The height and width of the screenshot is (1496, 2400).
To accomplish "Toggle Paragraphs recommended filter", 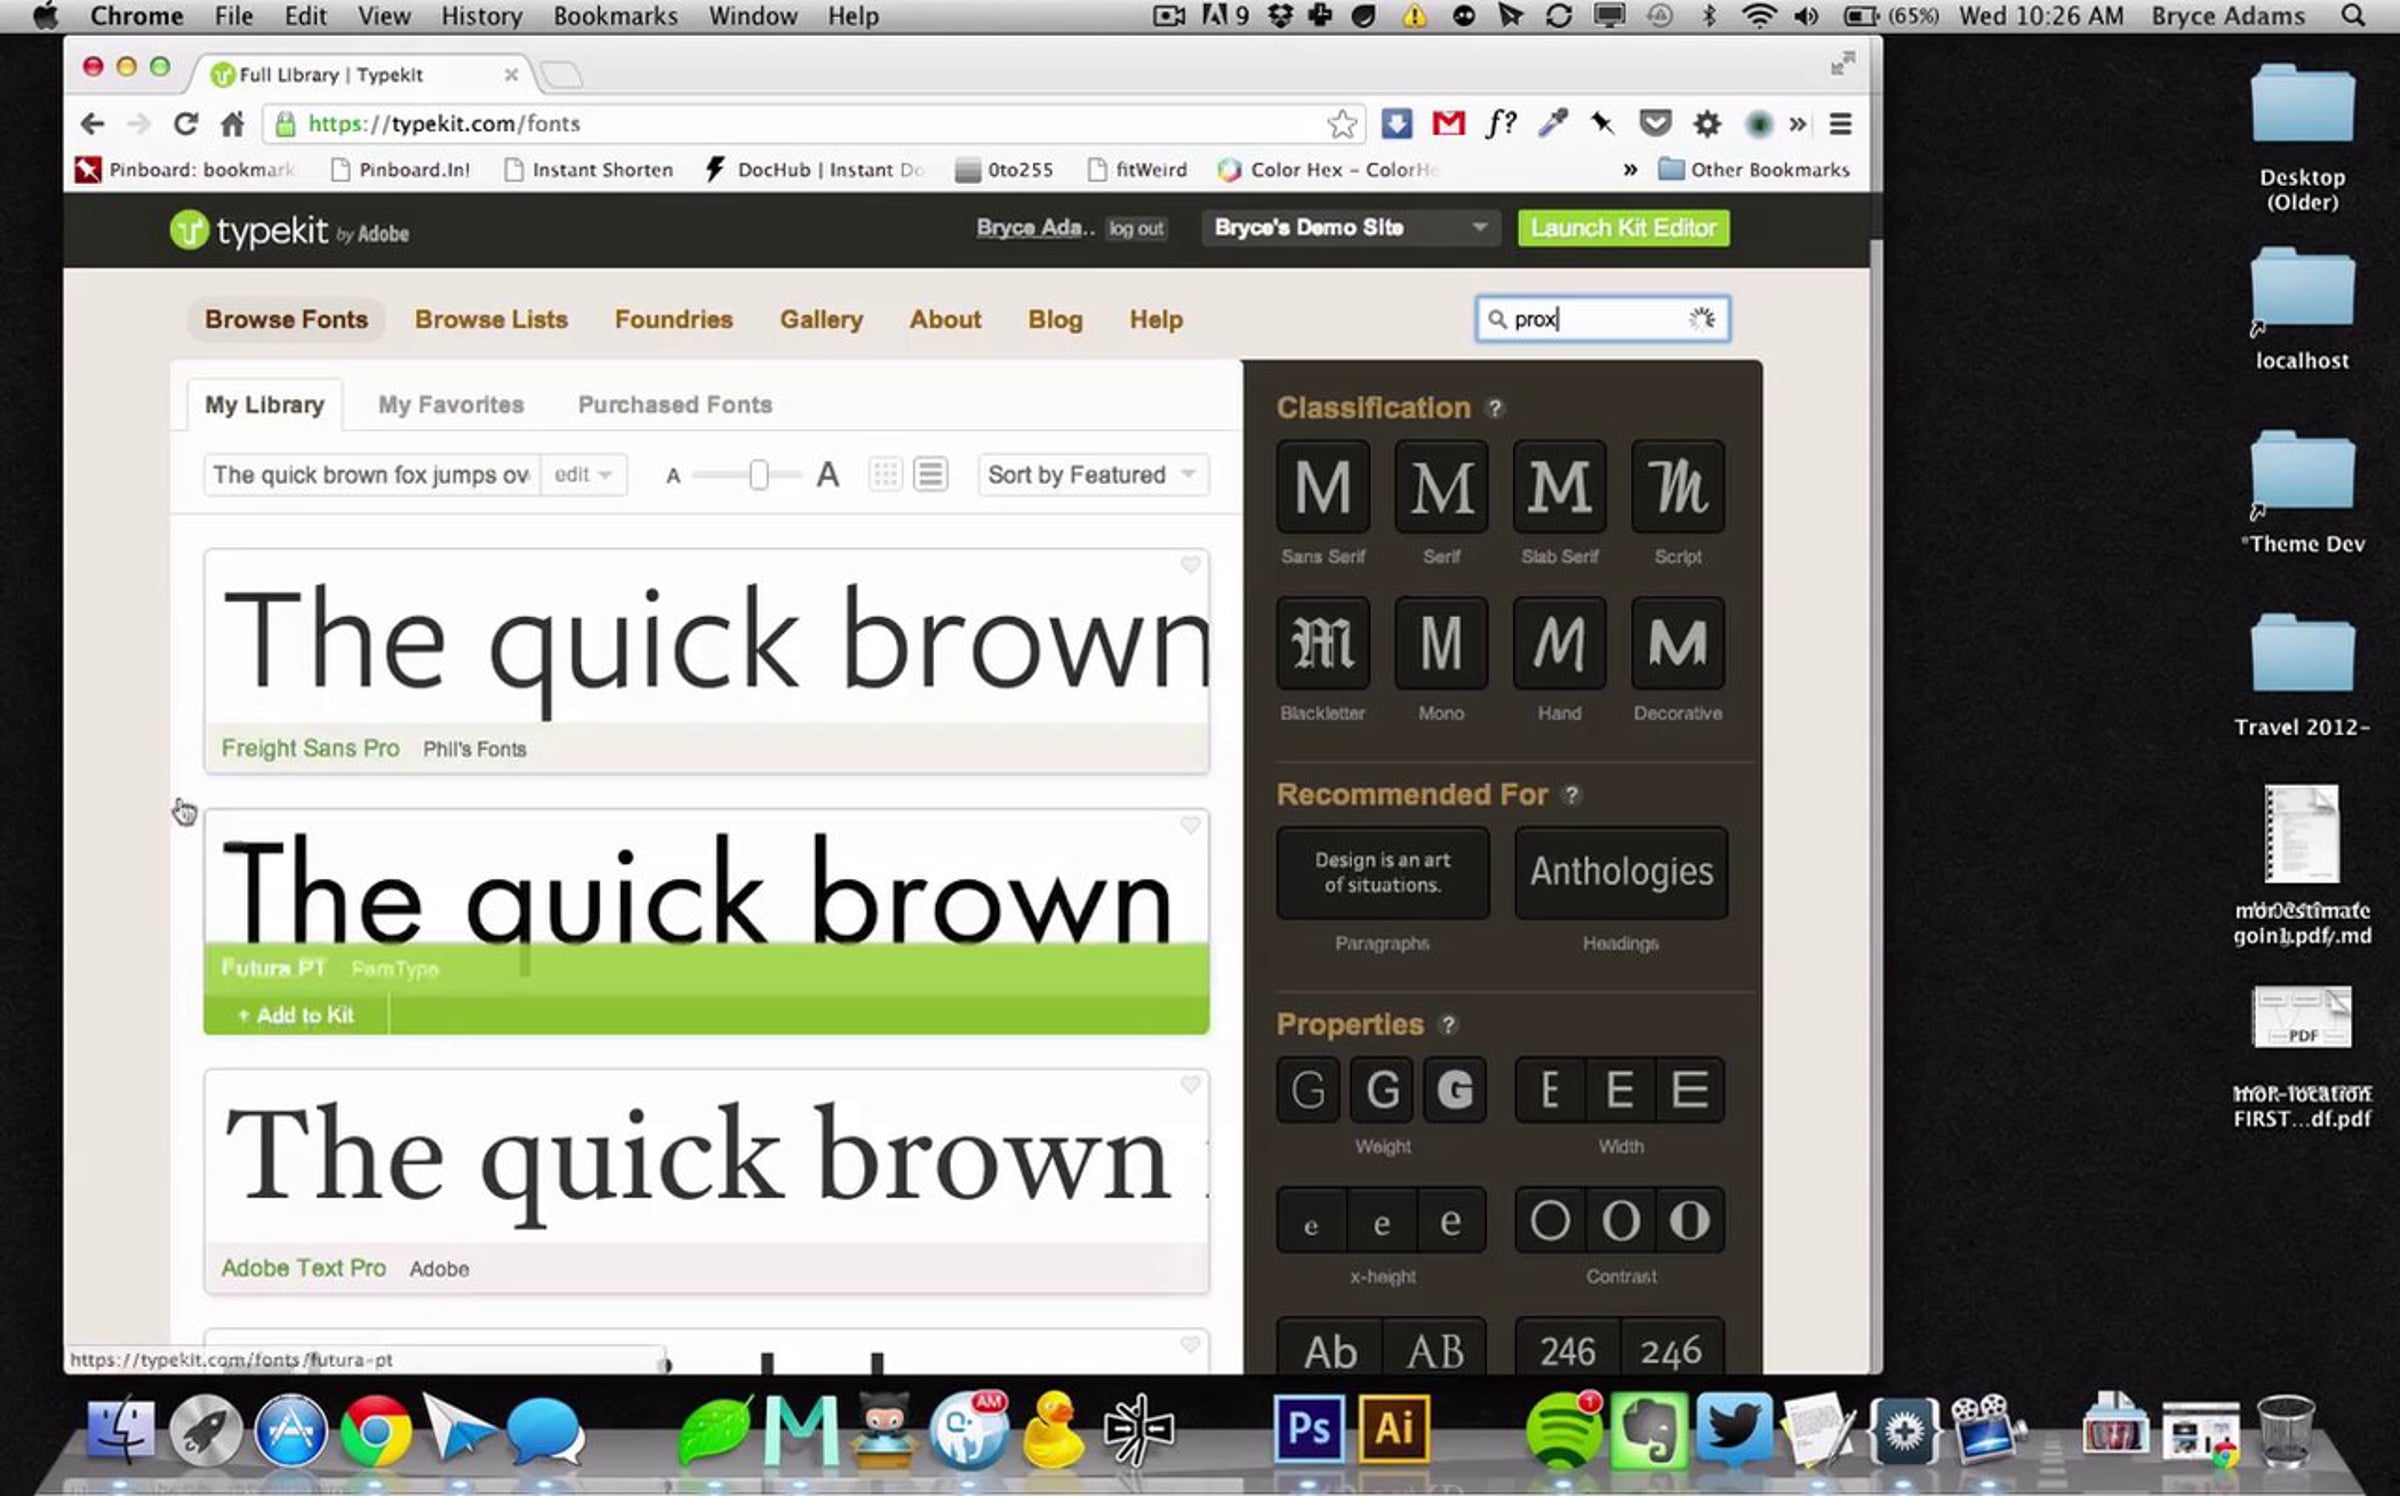I will [1383, 873].
